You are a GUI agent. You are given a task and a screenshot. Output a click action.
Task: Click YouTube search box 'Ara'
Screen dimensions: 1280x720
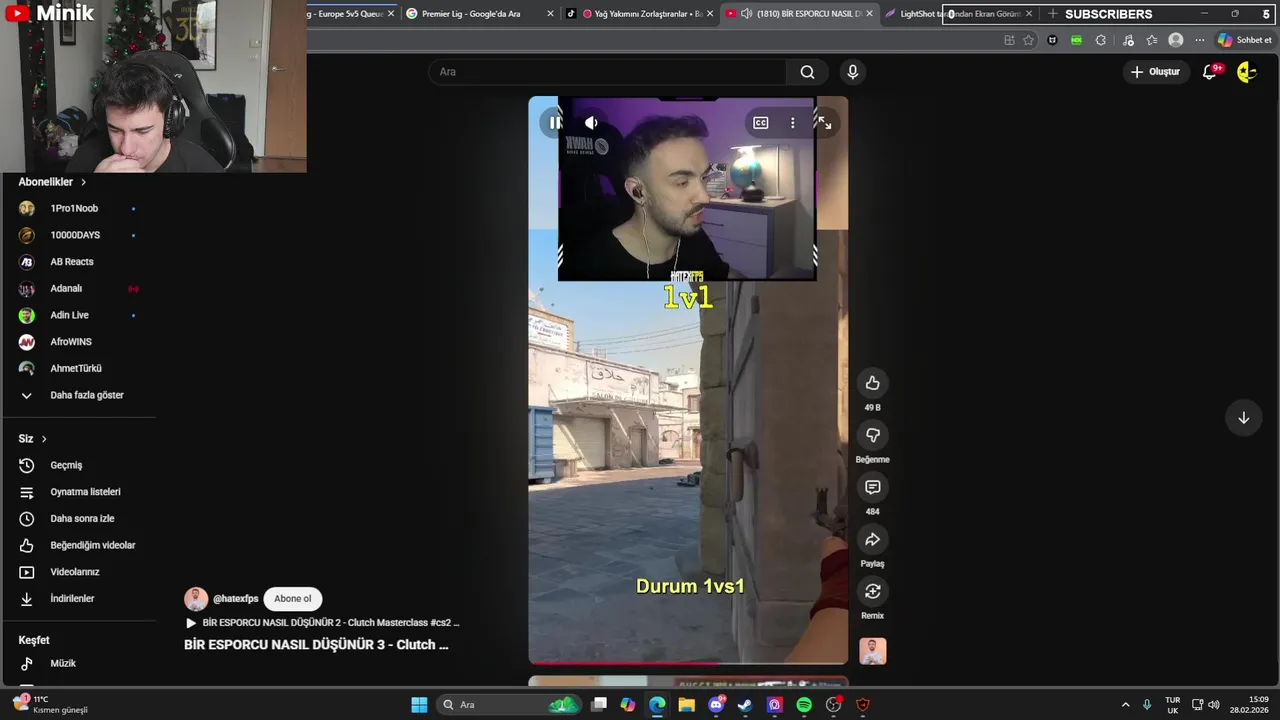point(608,72)
